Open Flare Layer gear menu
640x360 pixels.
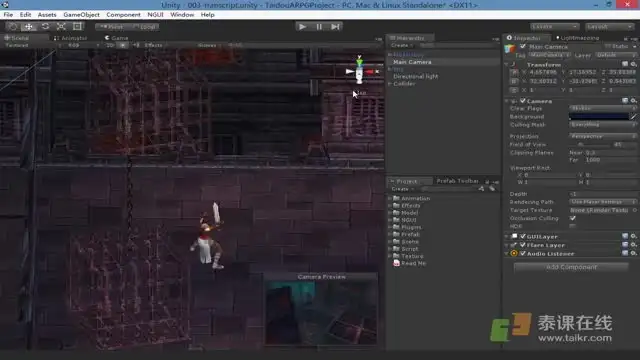tap(633, 244)
